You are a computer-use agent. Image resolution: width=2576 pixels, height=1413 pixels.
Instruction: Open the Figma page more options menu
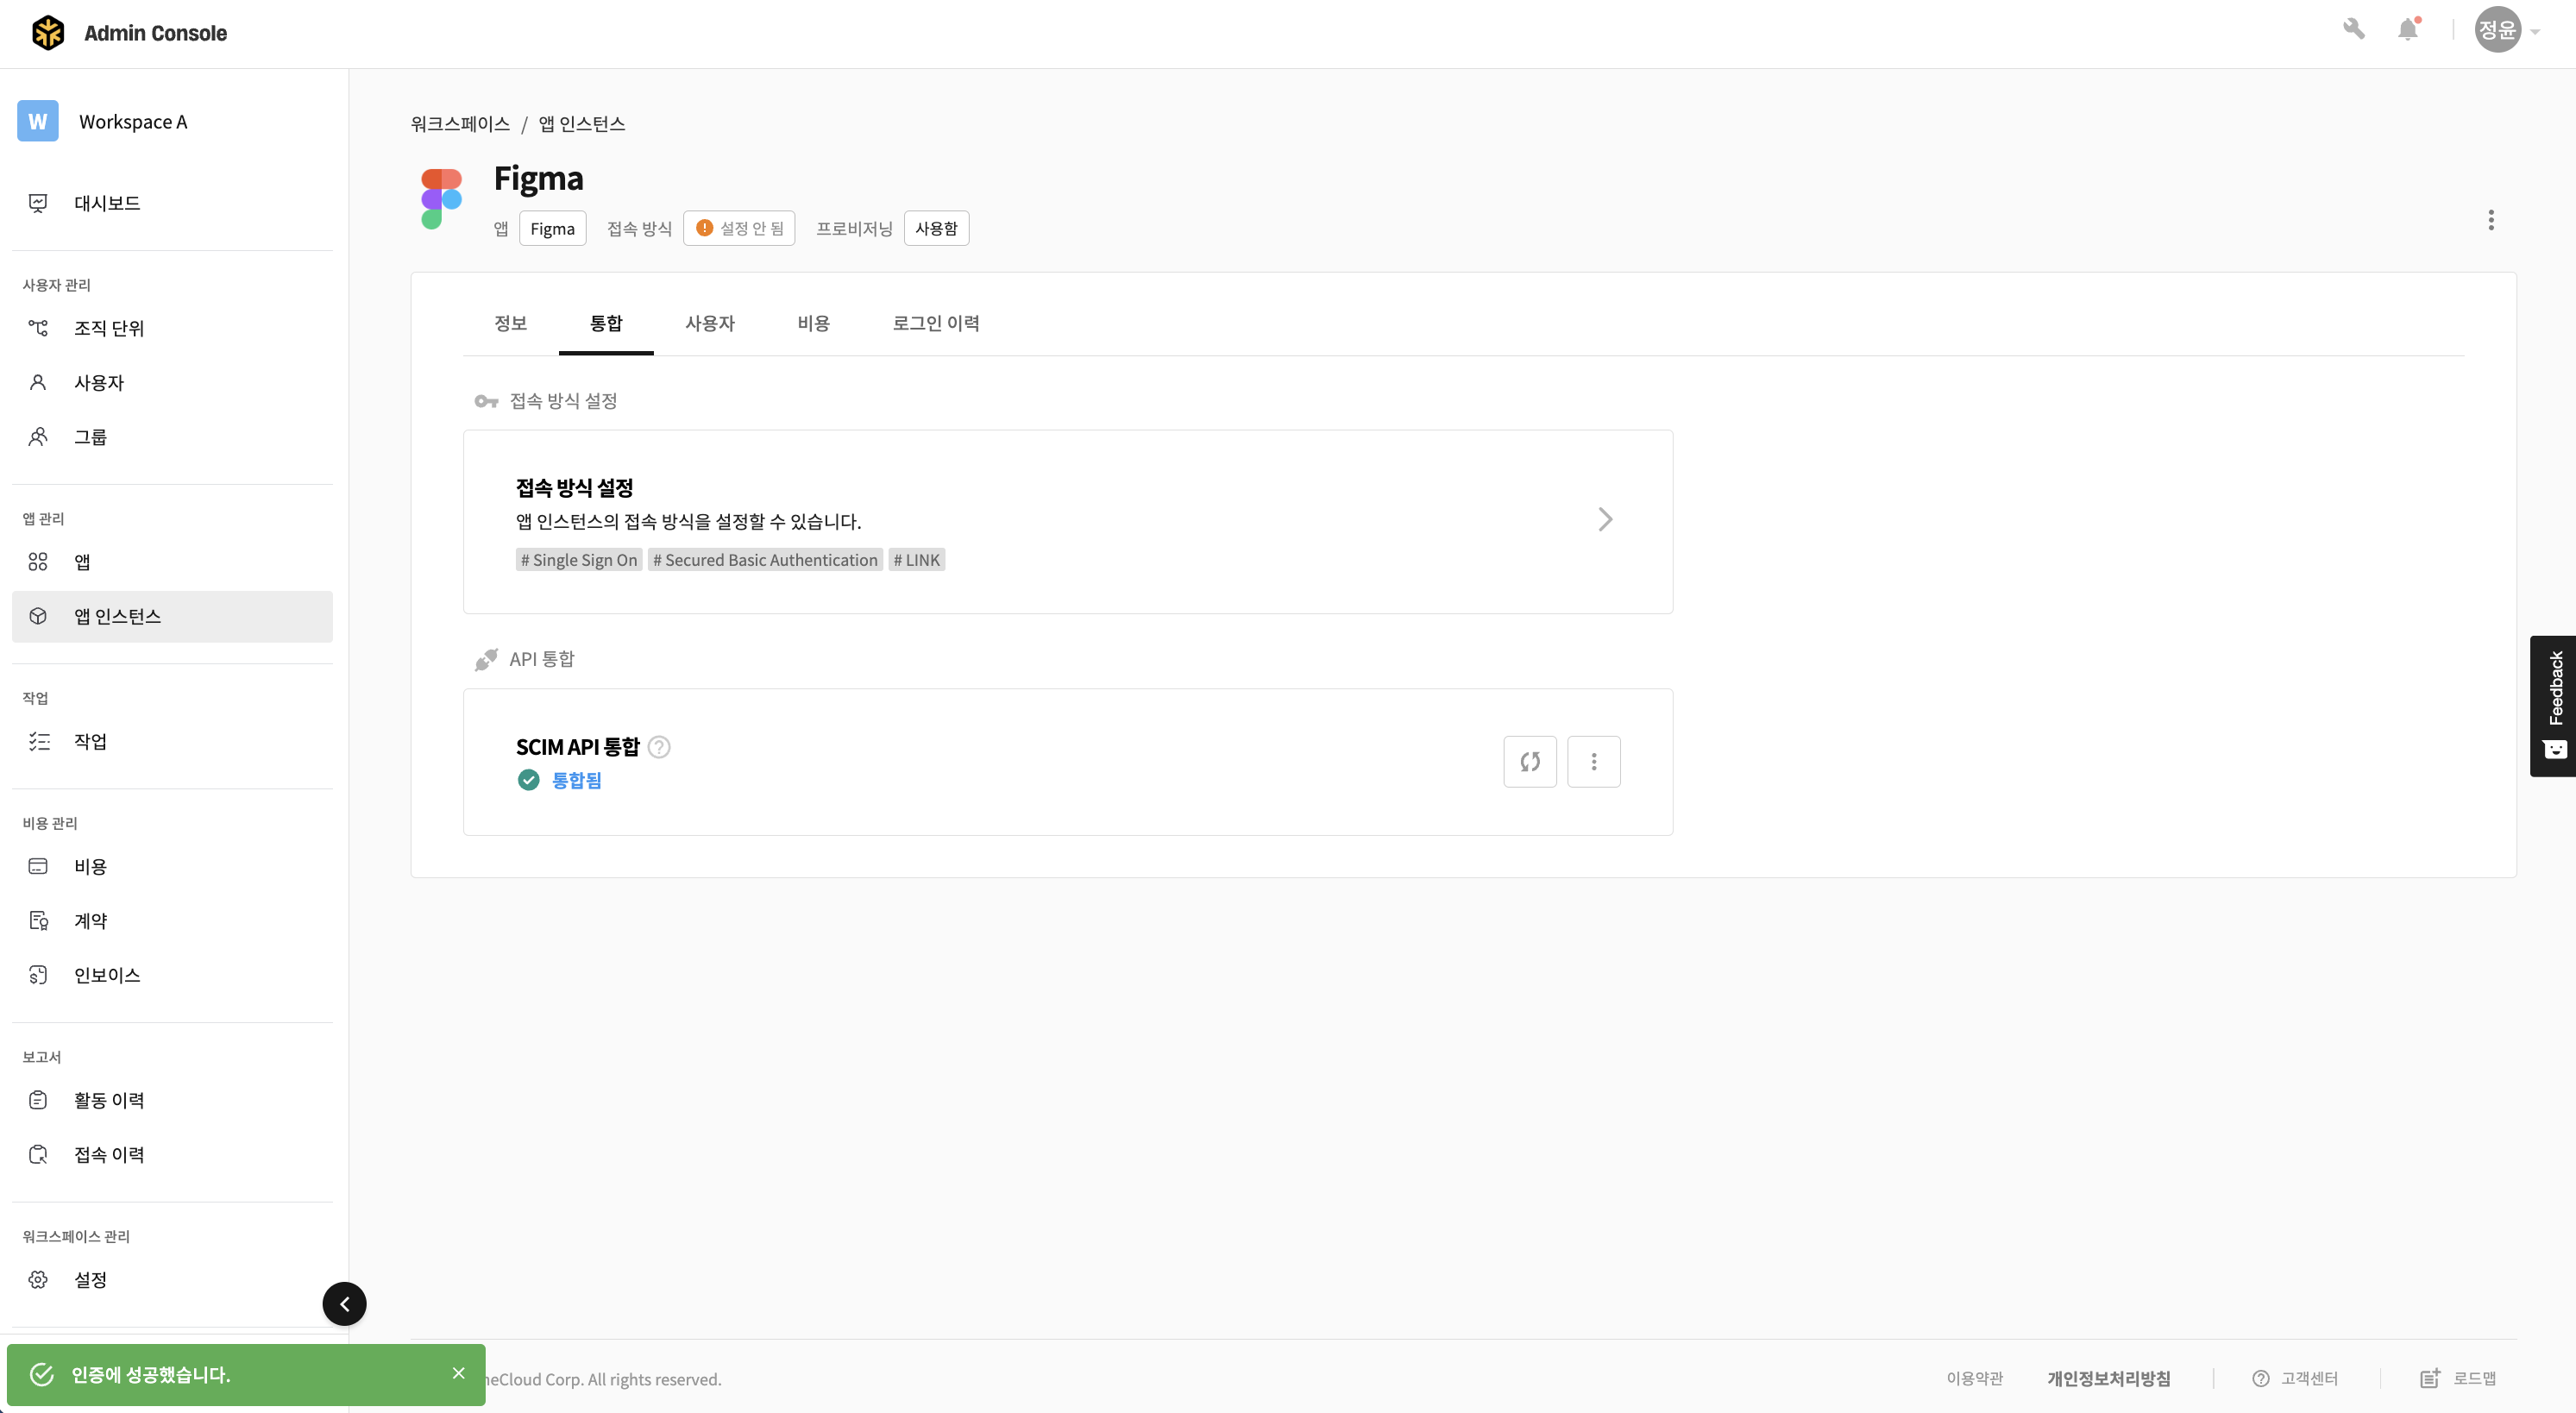2491,220
